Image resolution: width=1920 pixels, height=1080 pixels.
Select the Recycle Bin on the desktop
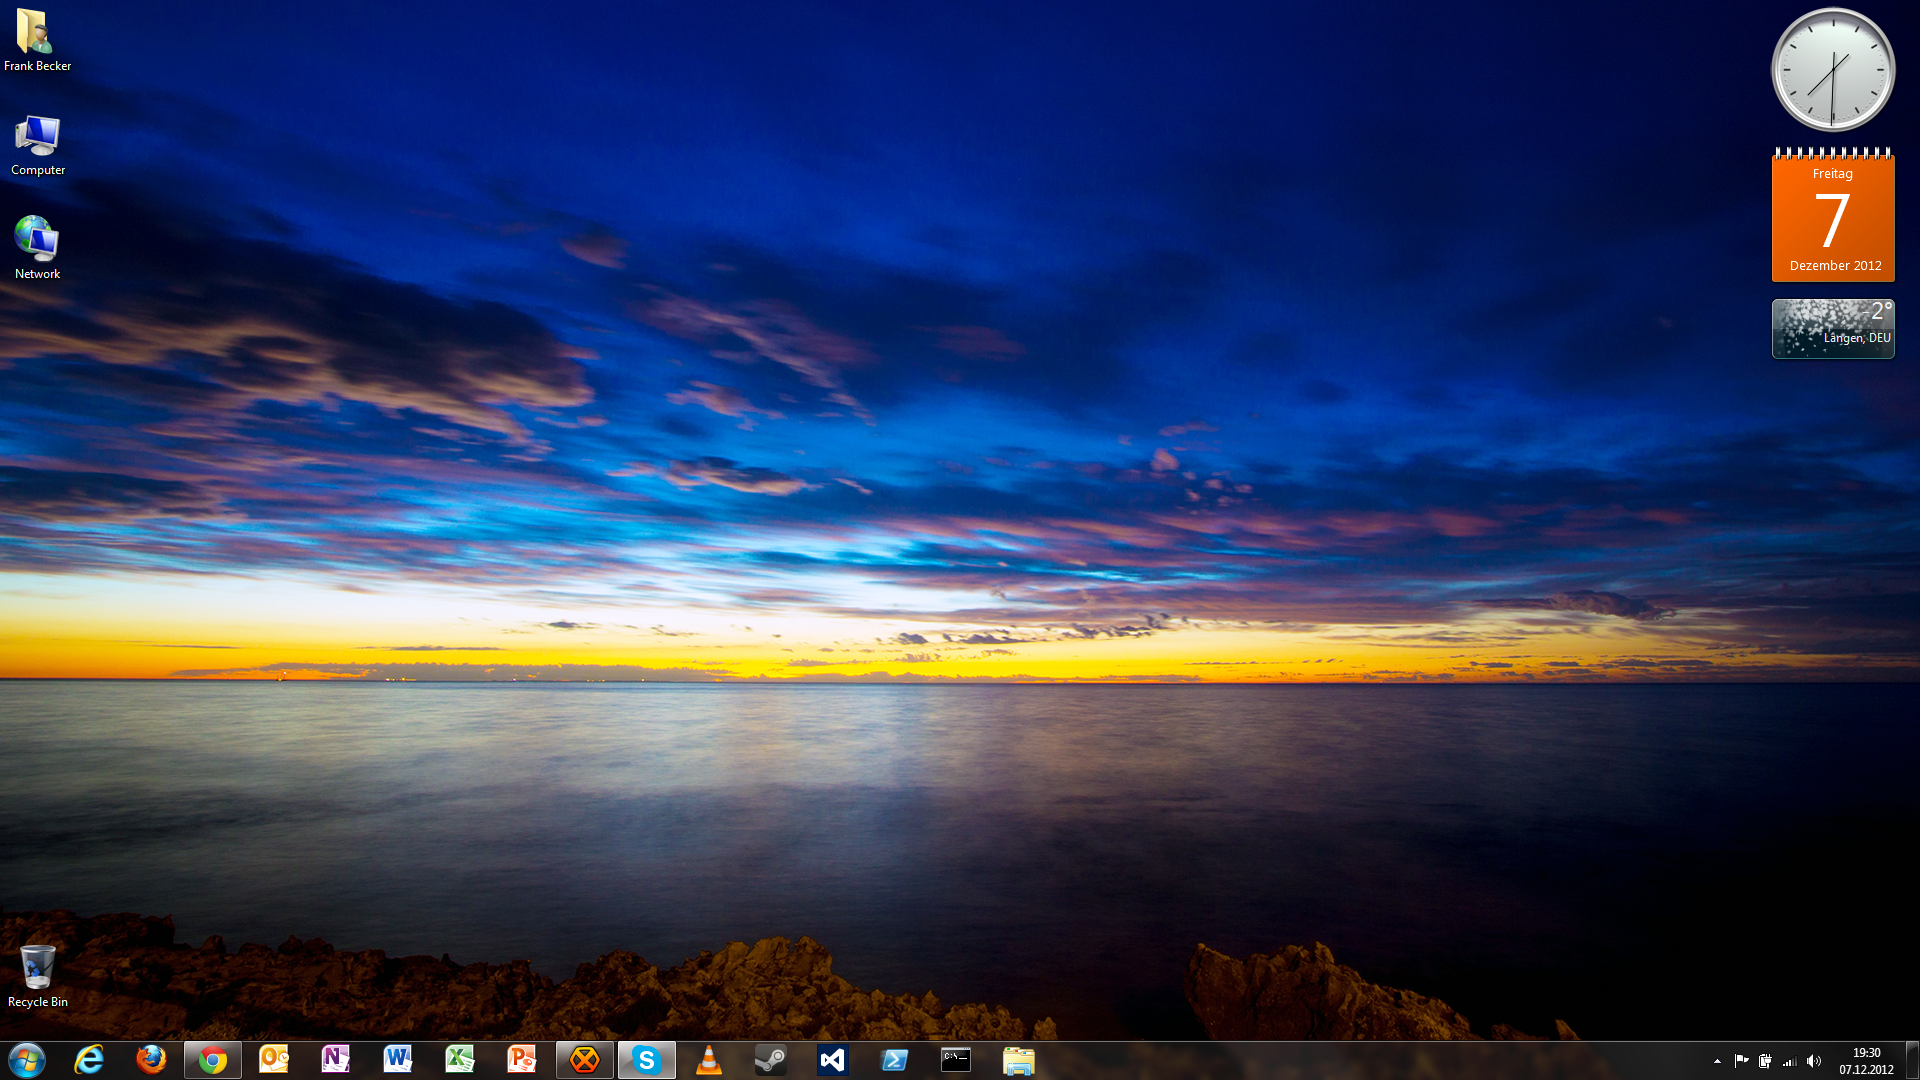[x=37, y=965]
